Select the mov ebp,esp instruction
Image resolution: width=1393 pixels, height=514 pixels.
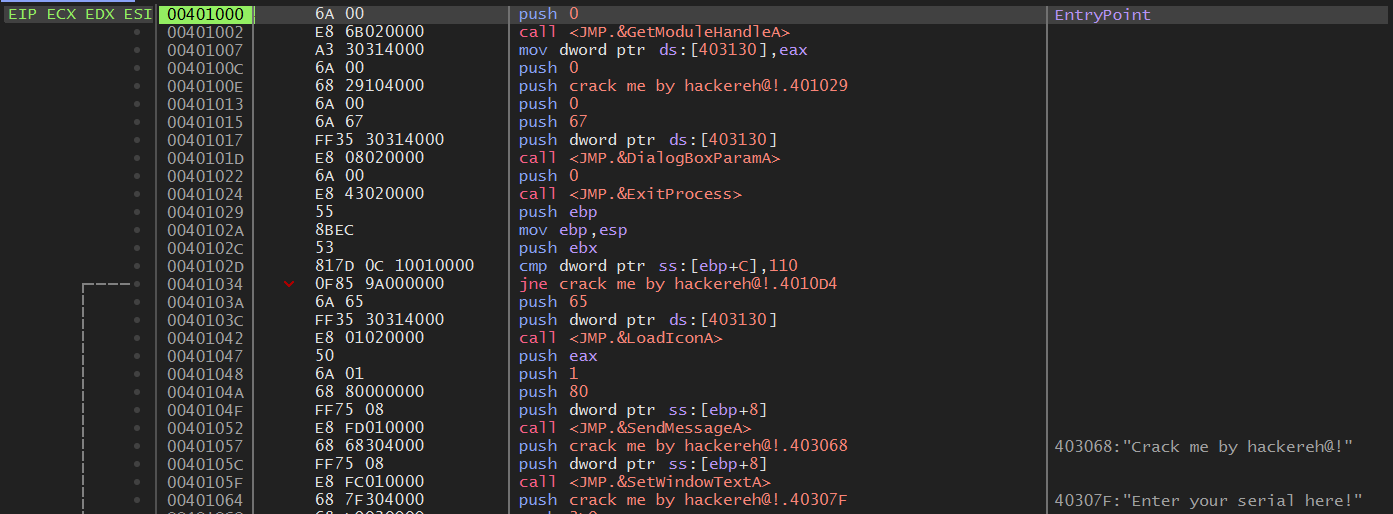573,230
